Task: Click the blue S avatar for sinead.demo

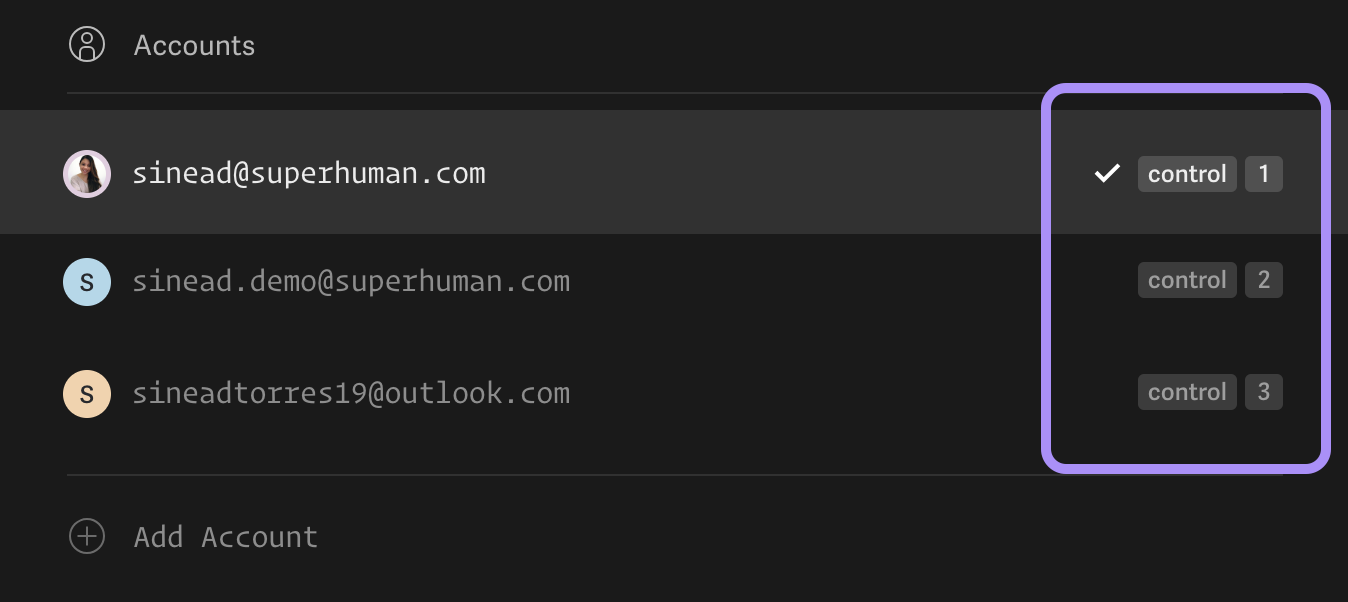Action: (87, 282)
